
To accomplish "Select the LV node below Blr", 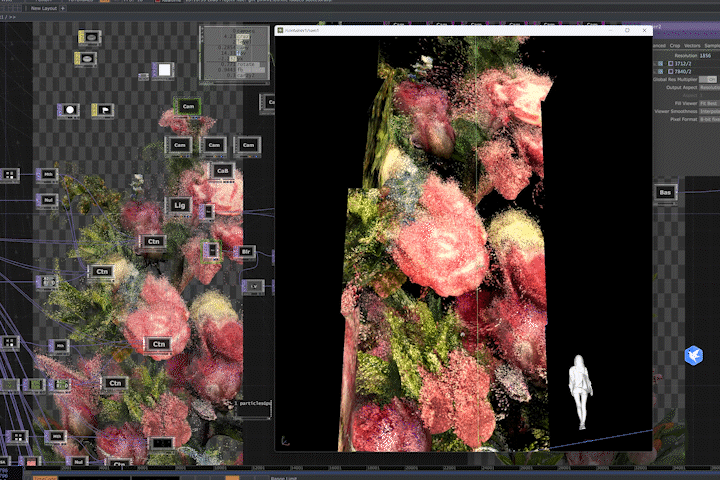I will coord(253,287).
